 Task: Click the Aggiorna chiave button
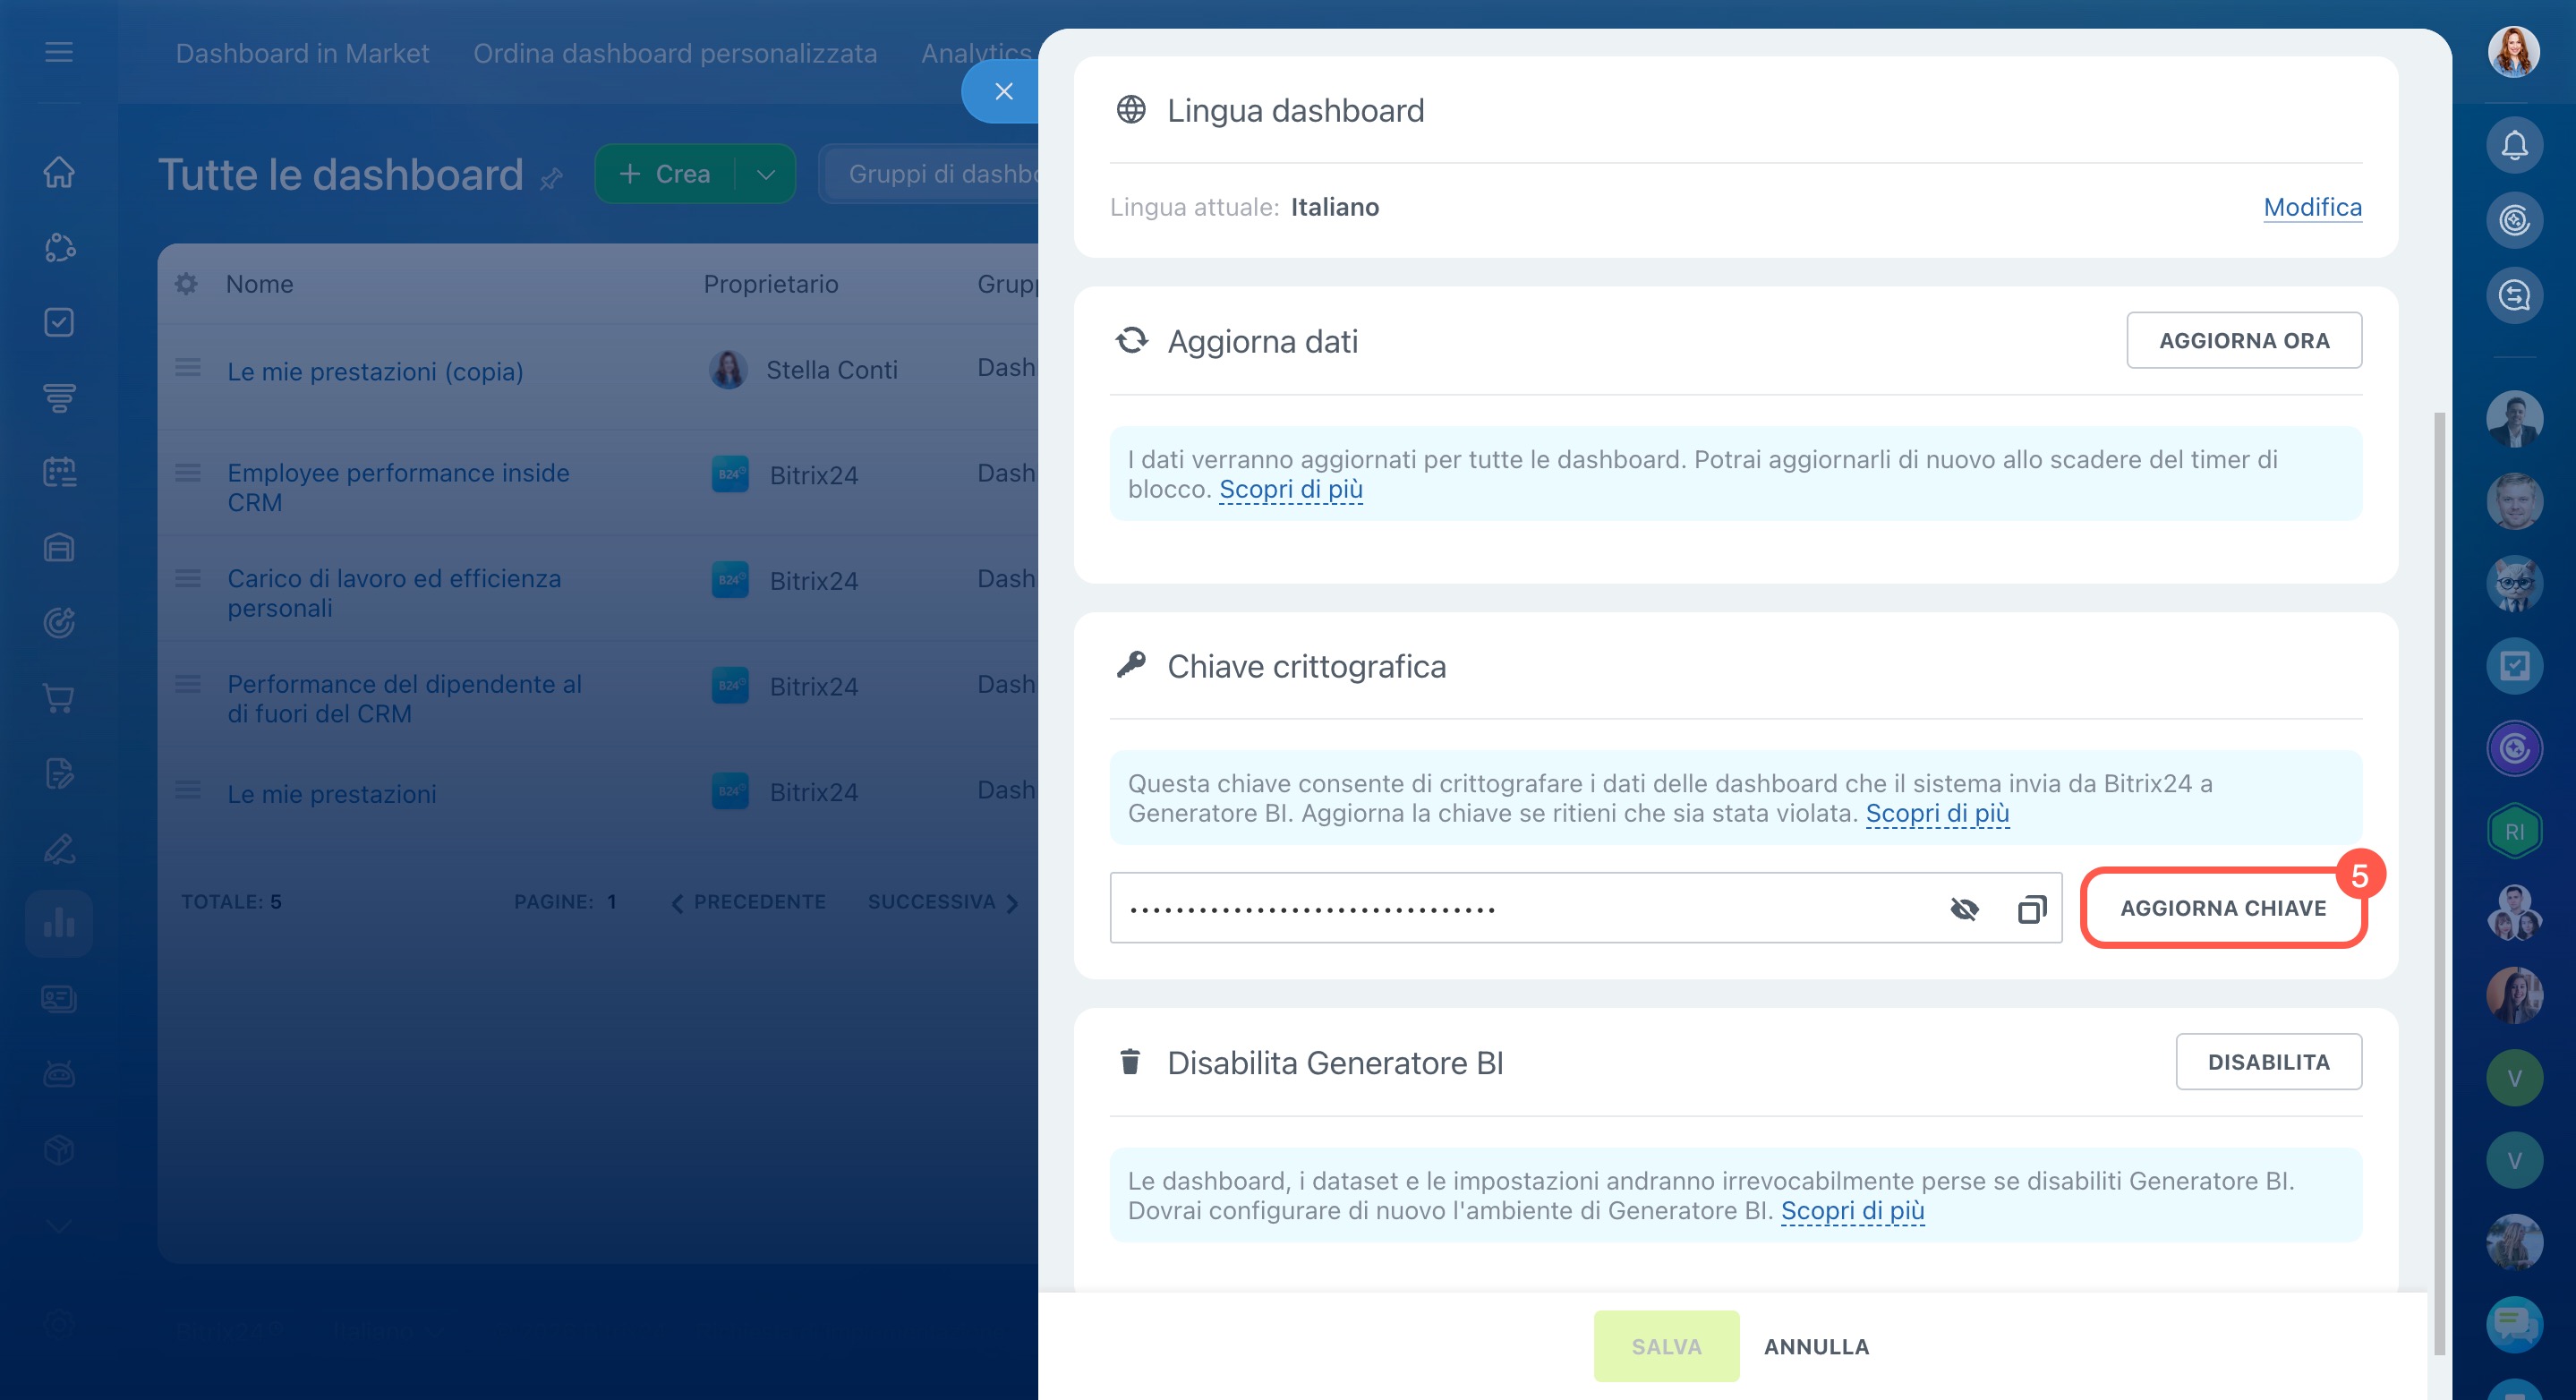tap(2222, 908)
